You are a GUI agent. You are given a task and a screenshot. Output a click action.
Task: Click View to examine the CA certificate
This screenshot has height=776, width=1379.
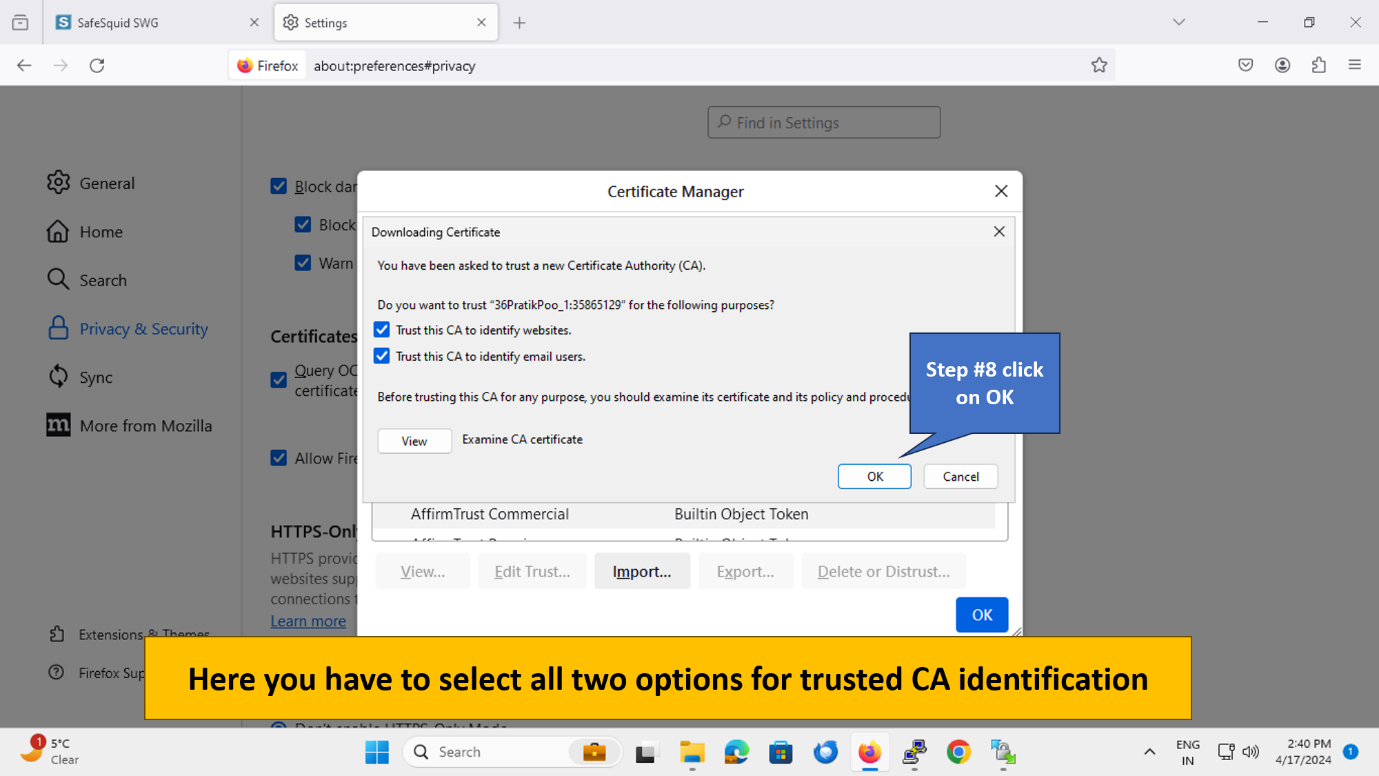[x=414, y=441]
